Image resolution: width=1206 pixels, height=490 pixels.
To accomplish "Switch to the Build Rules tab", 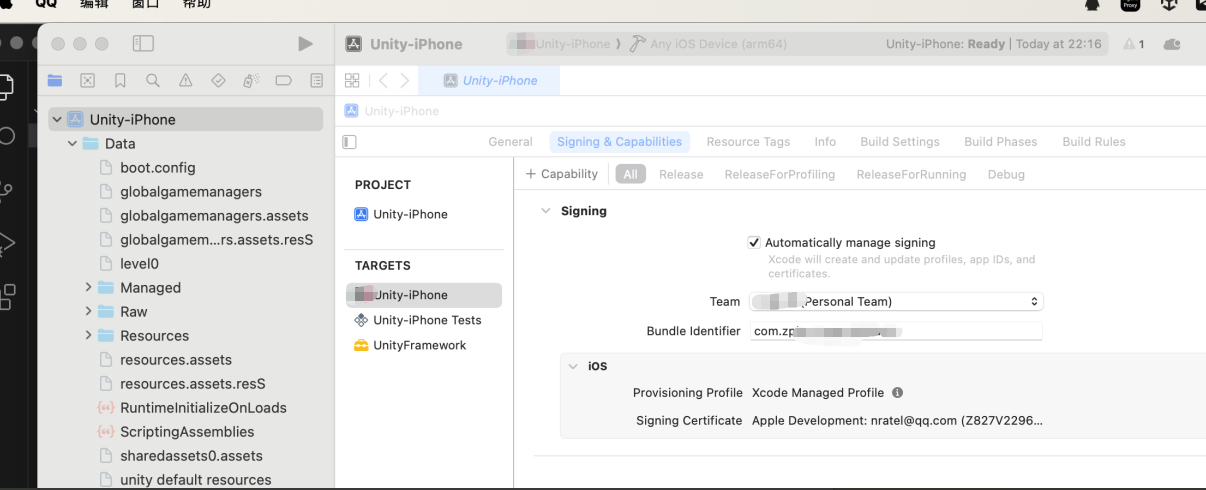I will point(1094,142).
